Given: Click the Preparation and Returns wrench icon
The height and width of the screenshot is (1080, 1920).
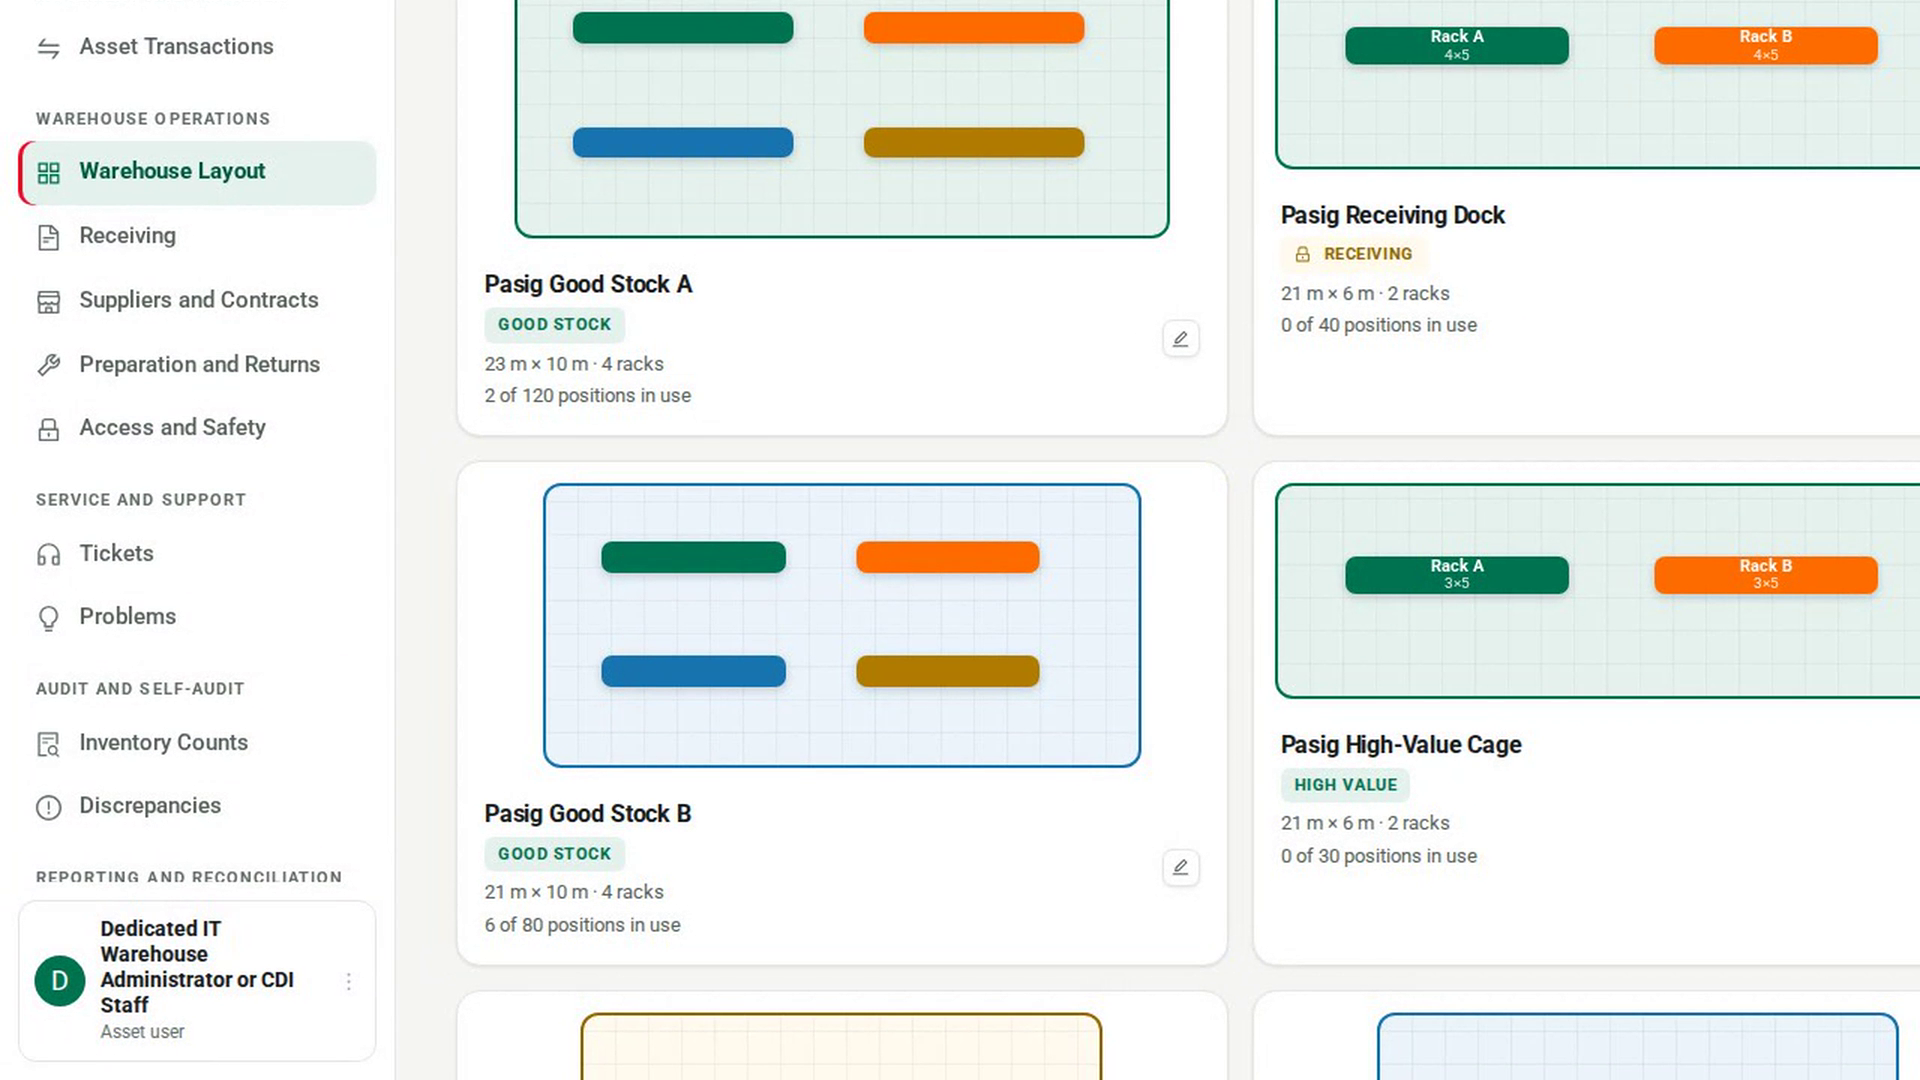Looking at the screenshot, I should (x=48, y=365).
